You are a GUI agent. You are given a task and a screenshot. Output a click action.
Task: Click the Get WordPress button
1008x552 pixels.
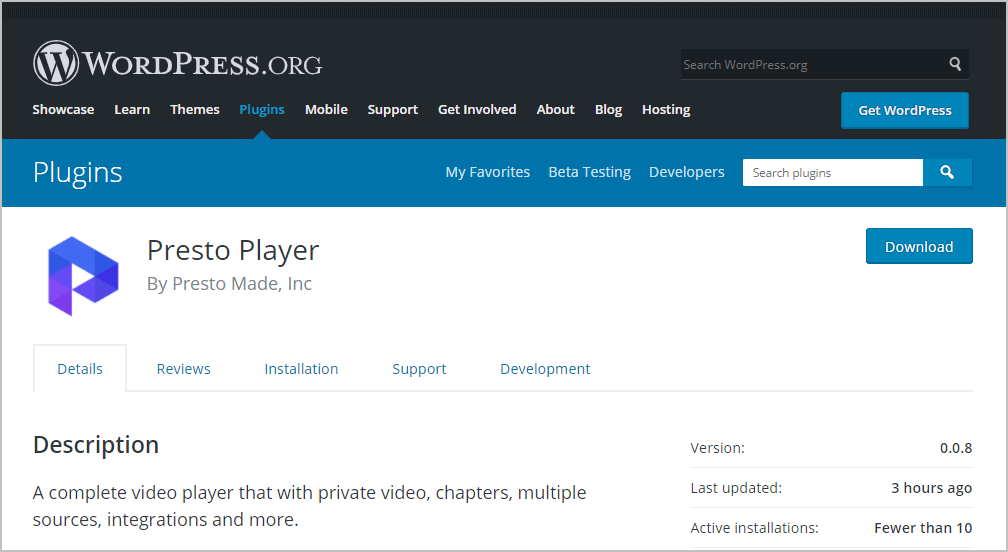[x=904, y=110]
